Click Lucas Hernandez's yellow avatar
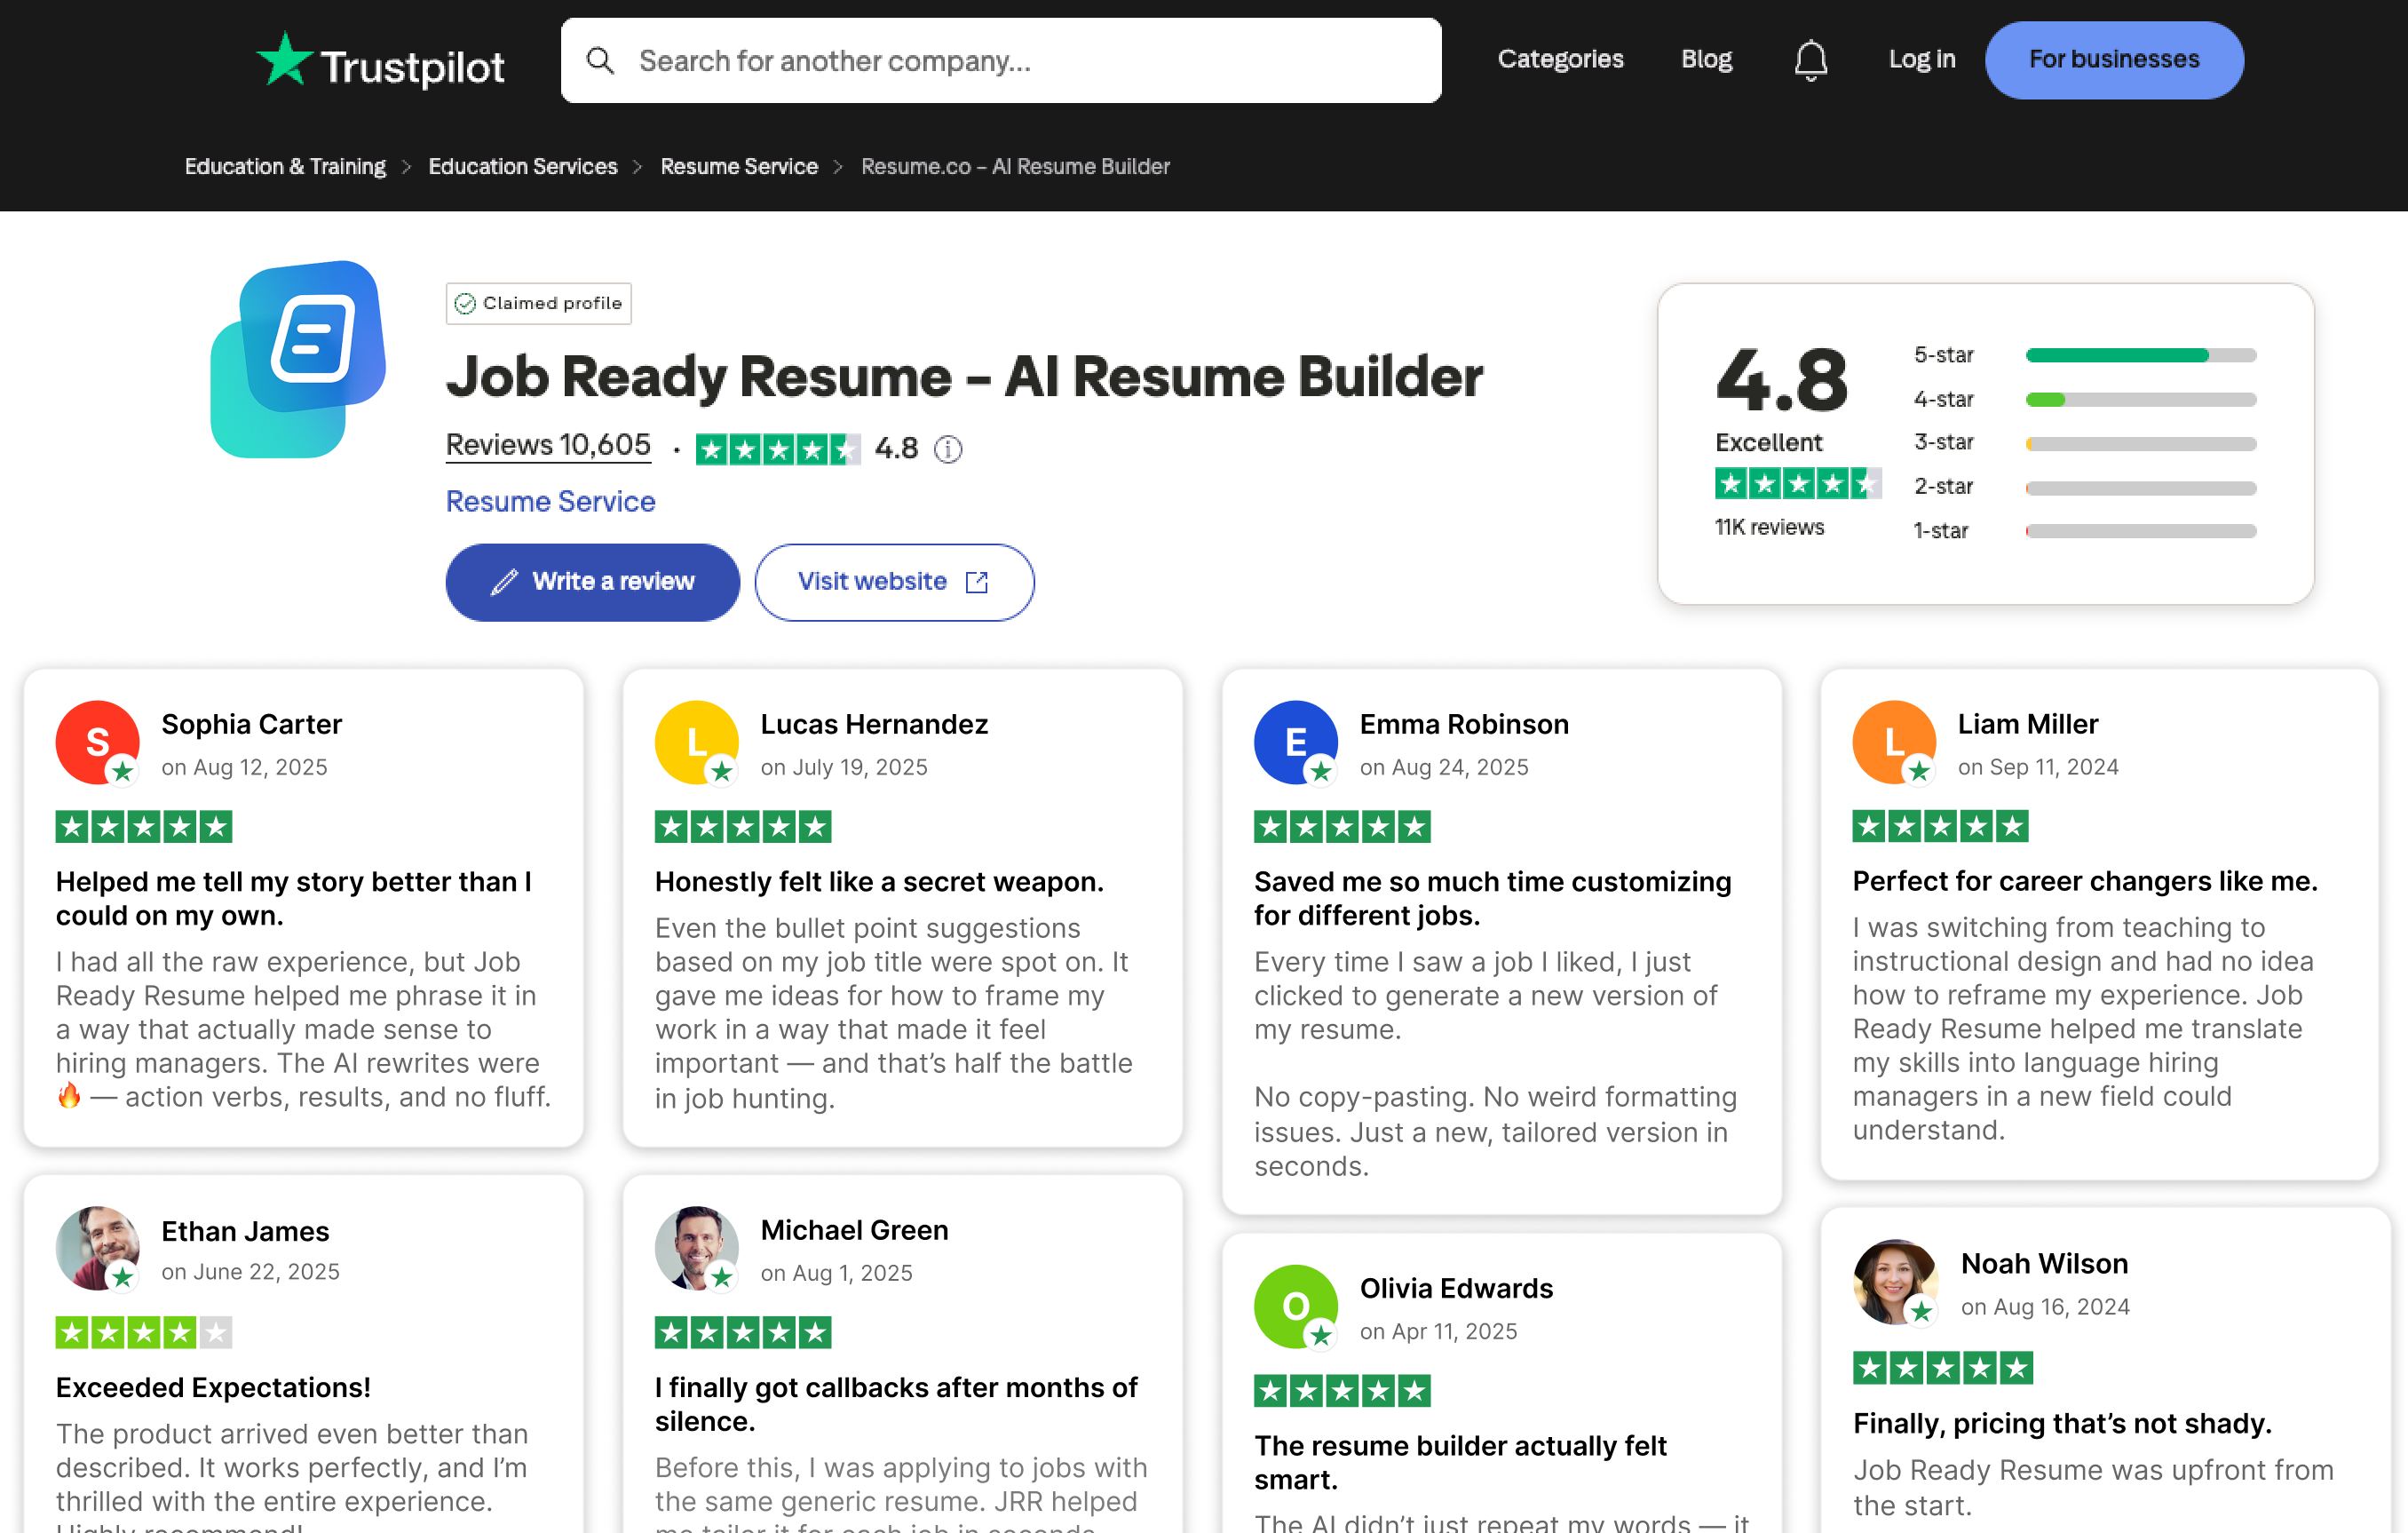This screenshot has height=1533, width=2408. pyautogui.click(x=696, y=742)
